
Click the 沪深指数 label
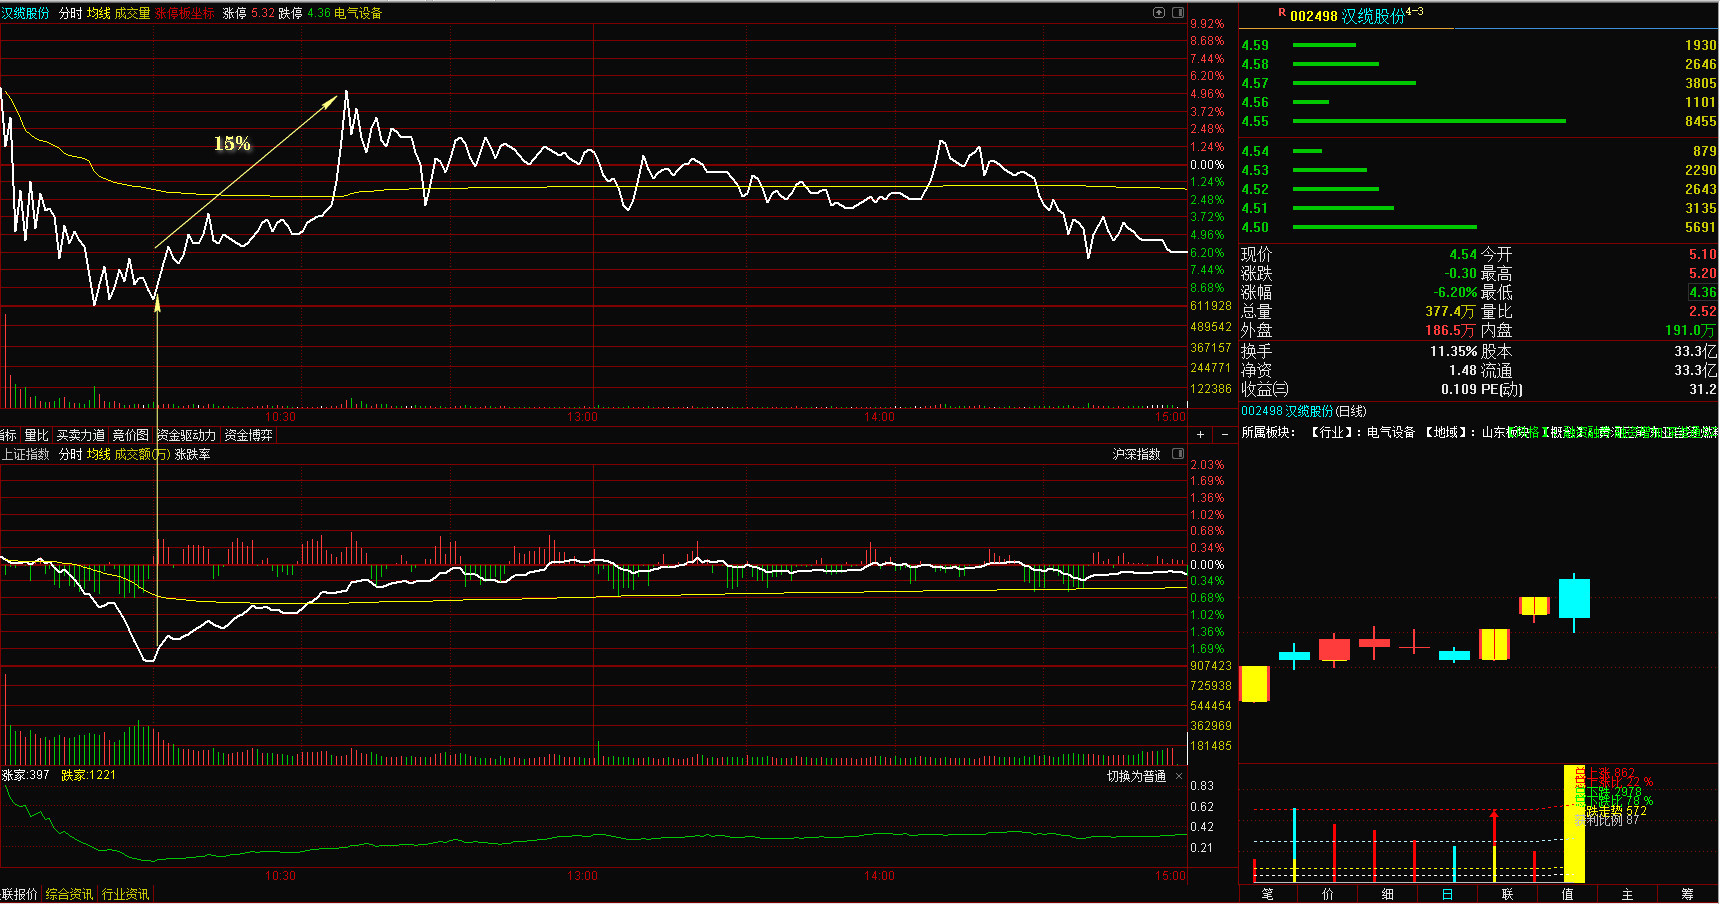coord(1136,454)
